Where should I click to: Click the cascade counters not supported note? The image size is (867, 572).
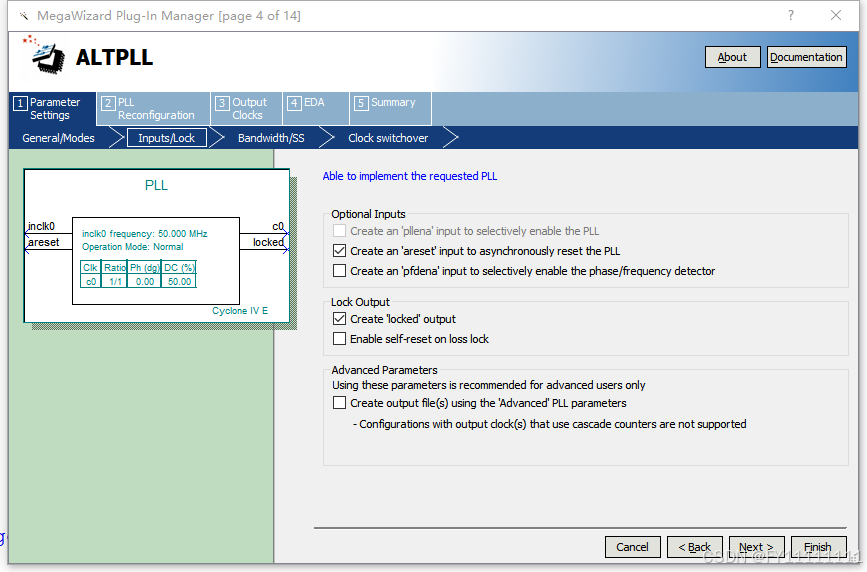click(x=550, y=424)
